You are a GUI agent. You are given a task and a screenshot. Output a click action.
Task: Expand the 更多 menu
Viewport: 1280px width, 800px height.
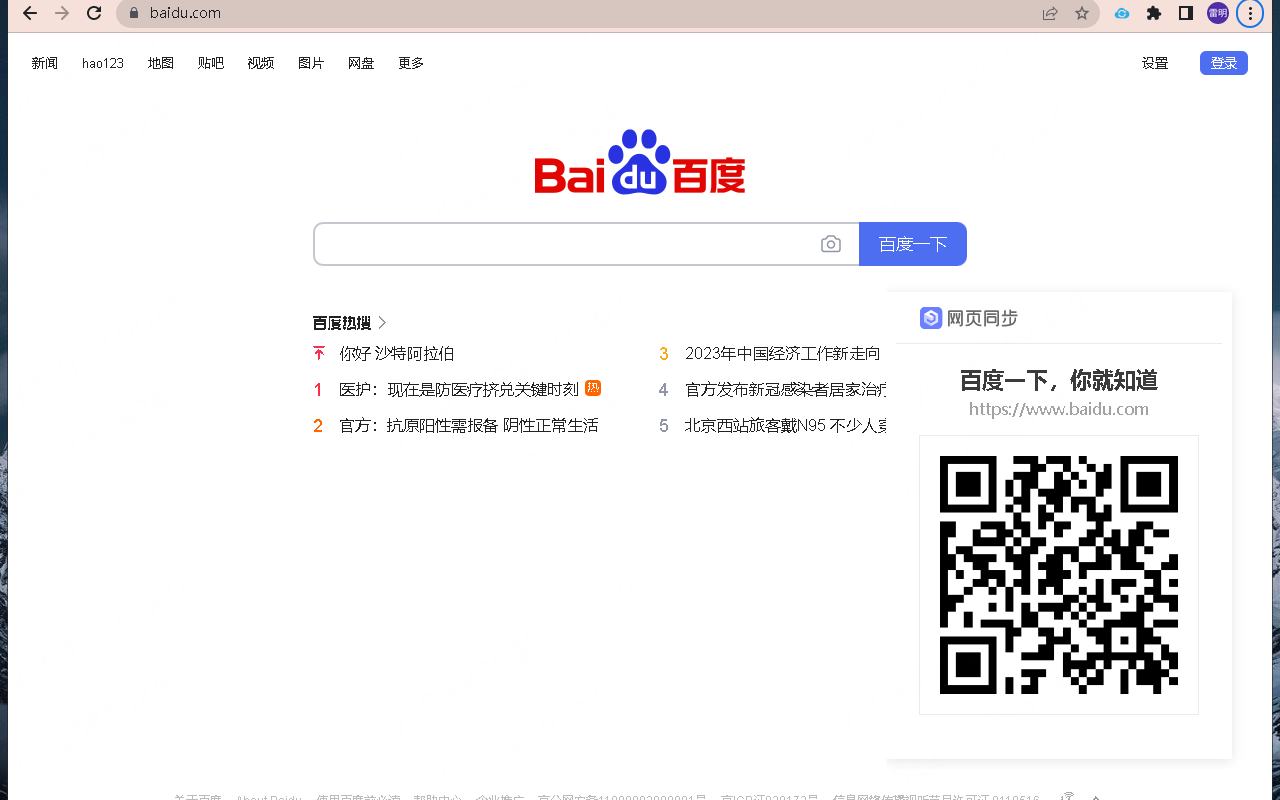[411, 63]
